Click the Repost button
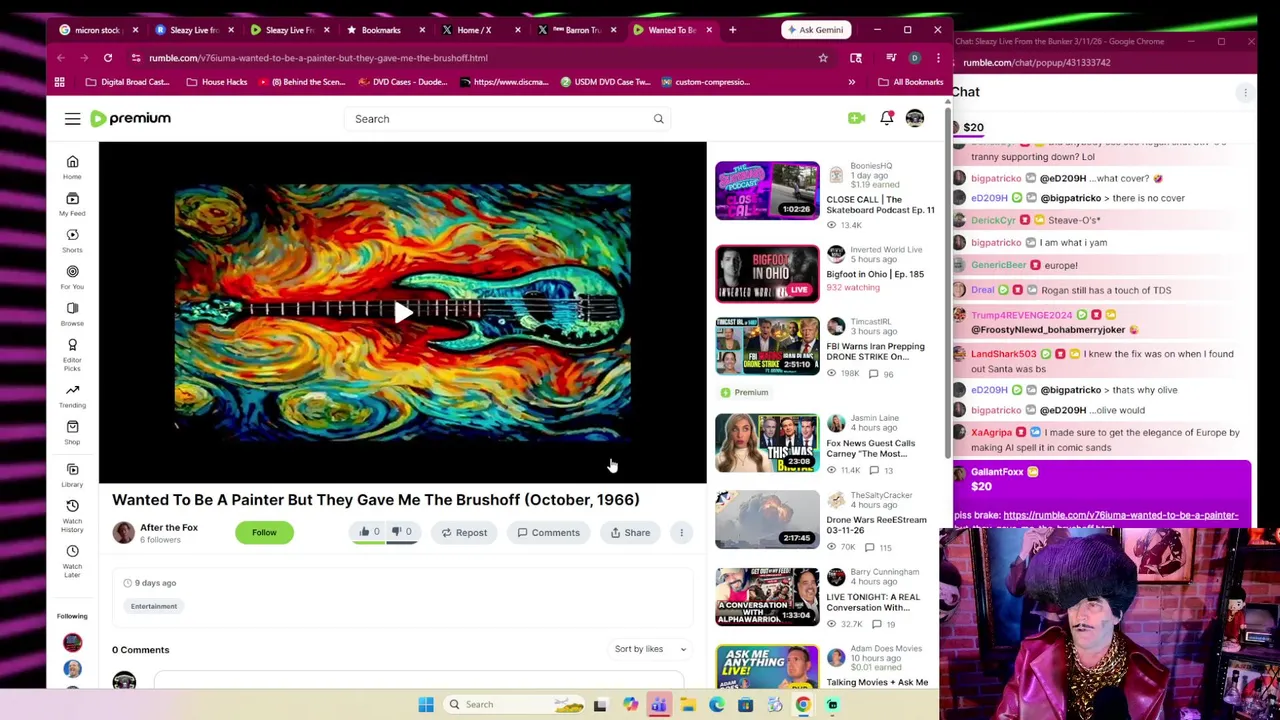 point(464,532)
